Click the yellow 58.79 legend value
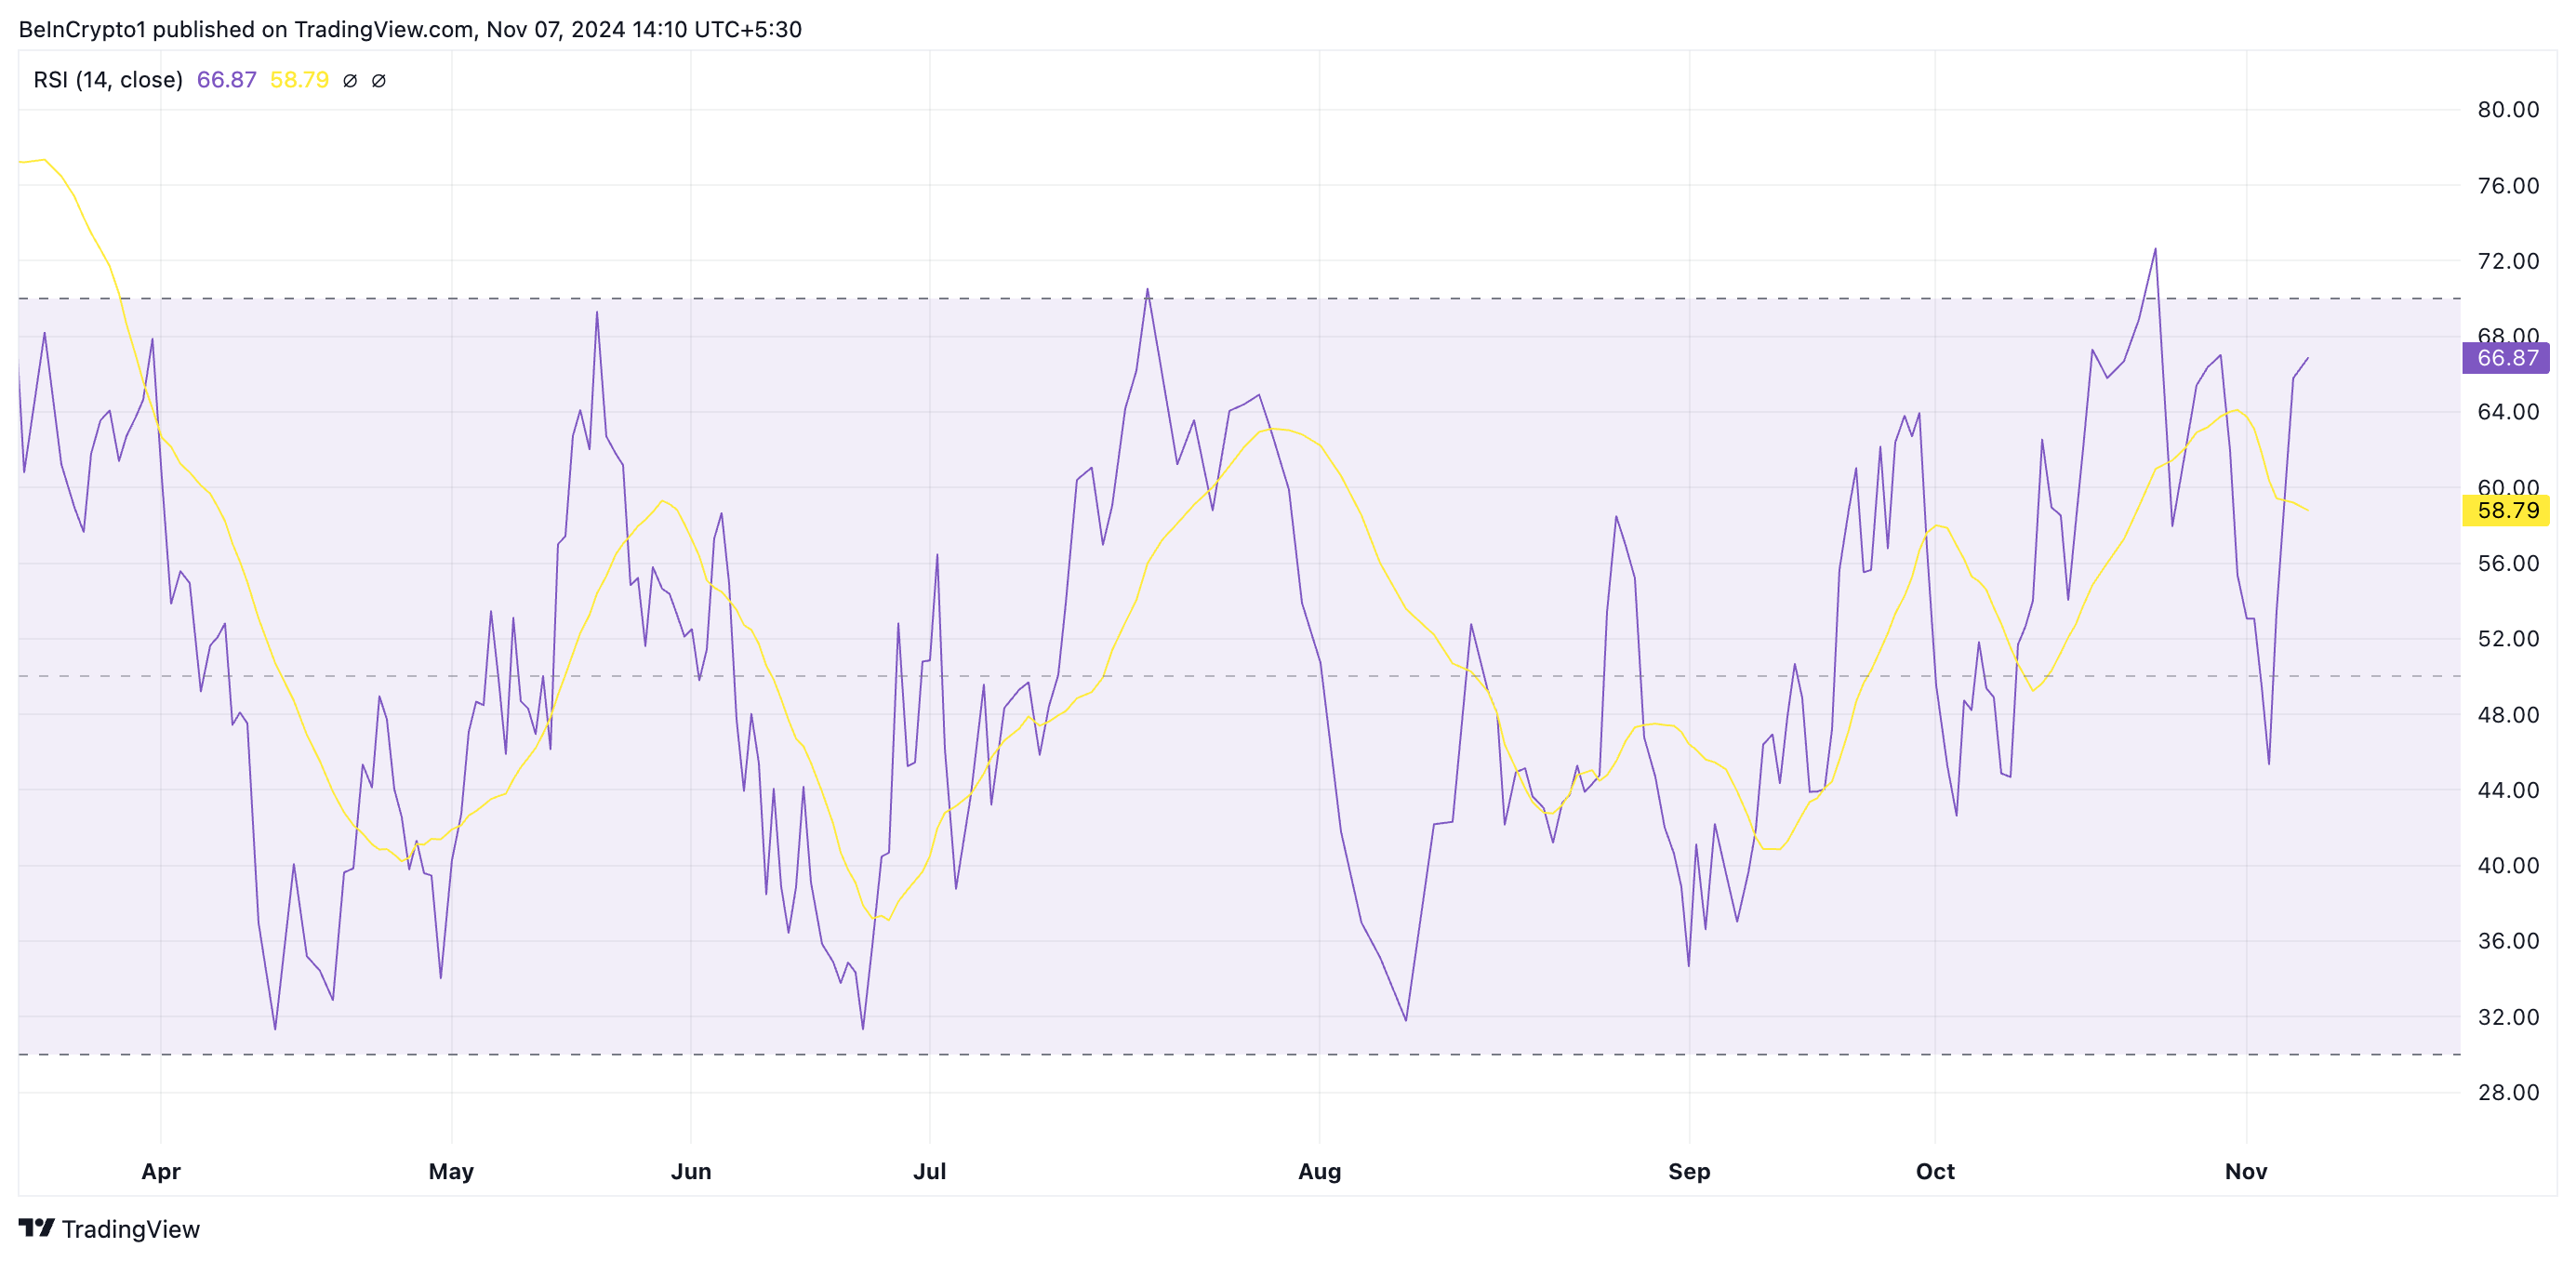2576x1261 pixels. pos(299,80)
